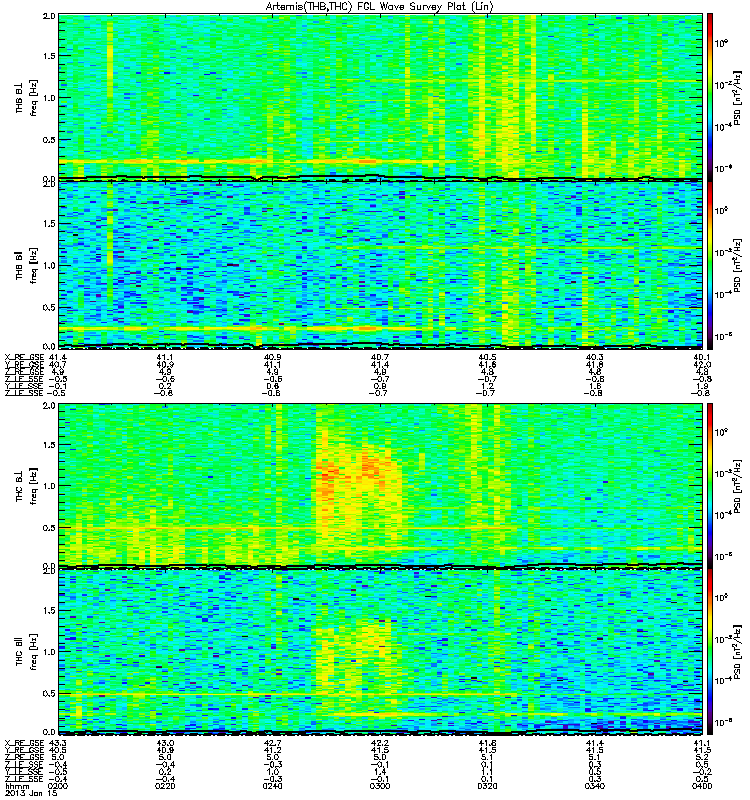Click the '0200' time tick label

58,786
